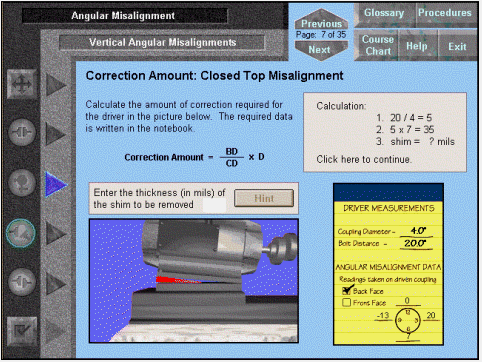Go to the Next page
This screenshot has width=482, height=362.
(x=320, y=50)
